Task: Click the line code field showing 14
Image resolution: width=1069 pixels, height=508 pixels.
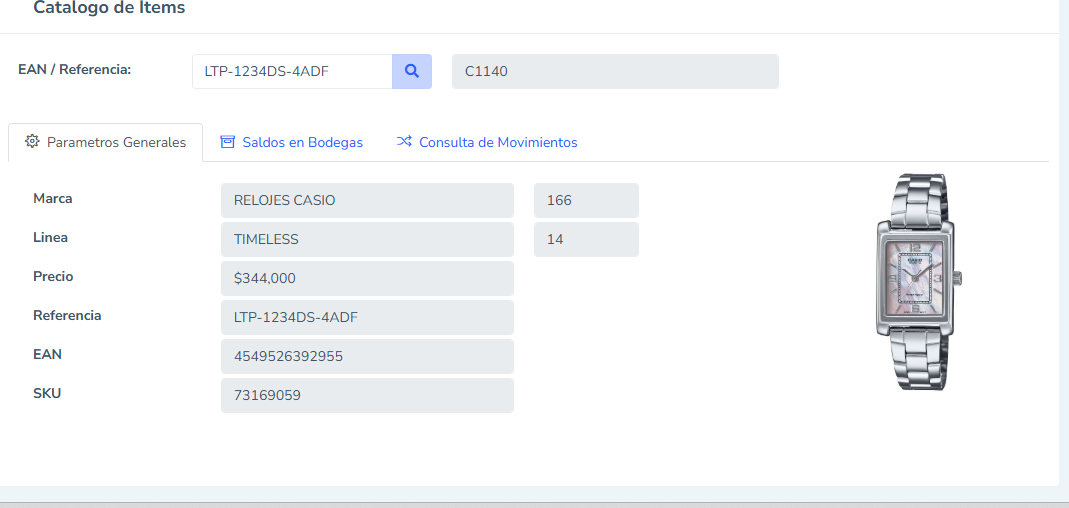Action: click(x=585, y=239)
